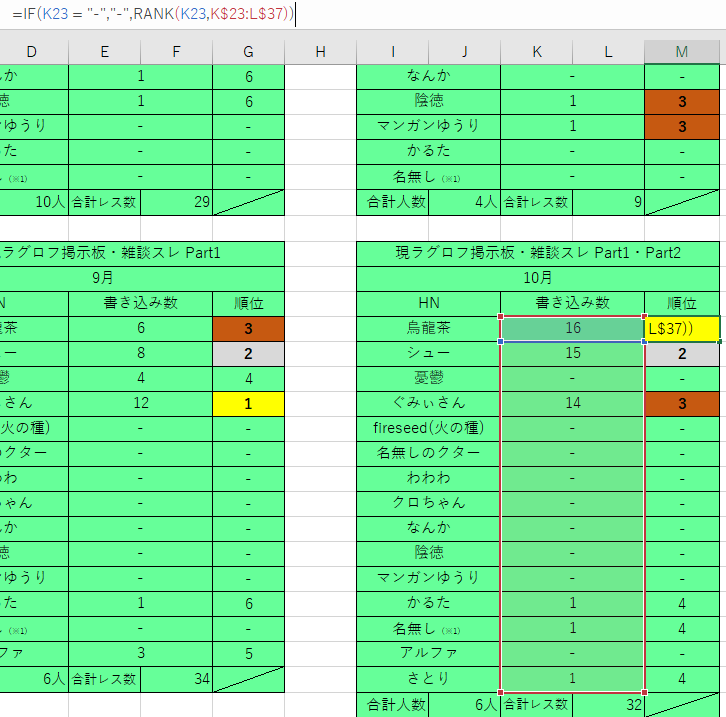Image resolution: width=726 pixels, height=717 pixels.
Task: Click the 'ラグロフ掲示板・雑談スレ Part1' title cell
Action: [x=142, y=253]
